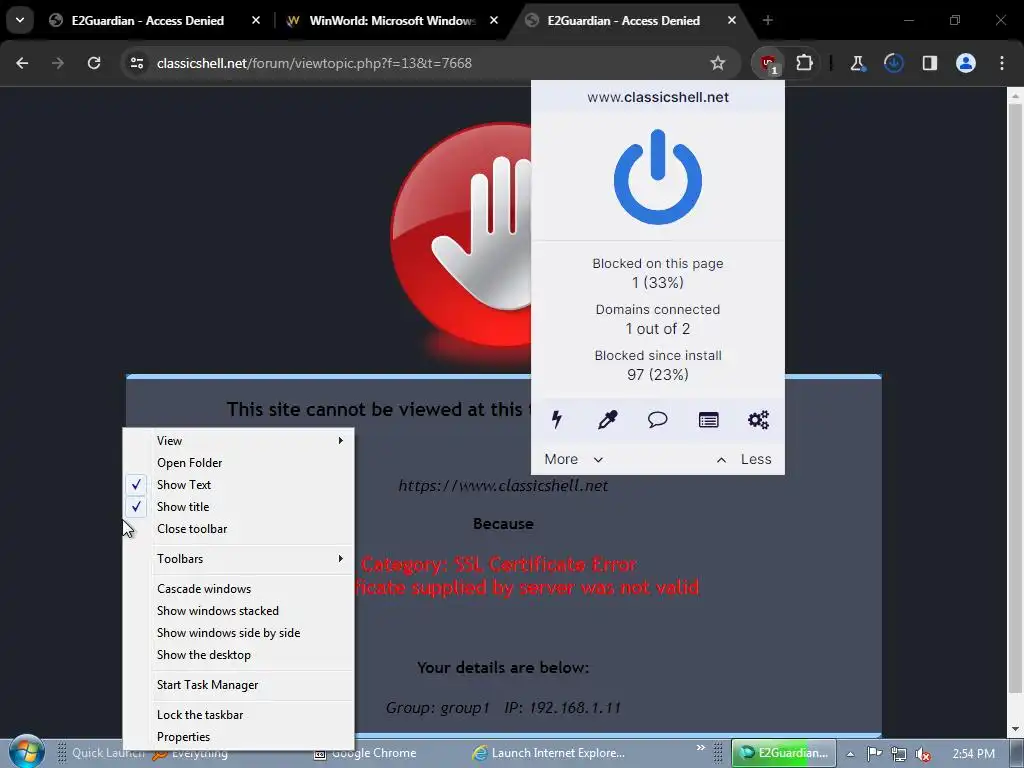Expand the Toolbars submenu
This screenshot has height=768, width=1024.
(x=238, y=559)
